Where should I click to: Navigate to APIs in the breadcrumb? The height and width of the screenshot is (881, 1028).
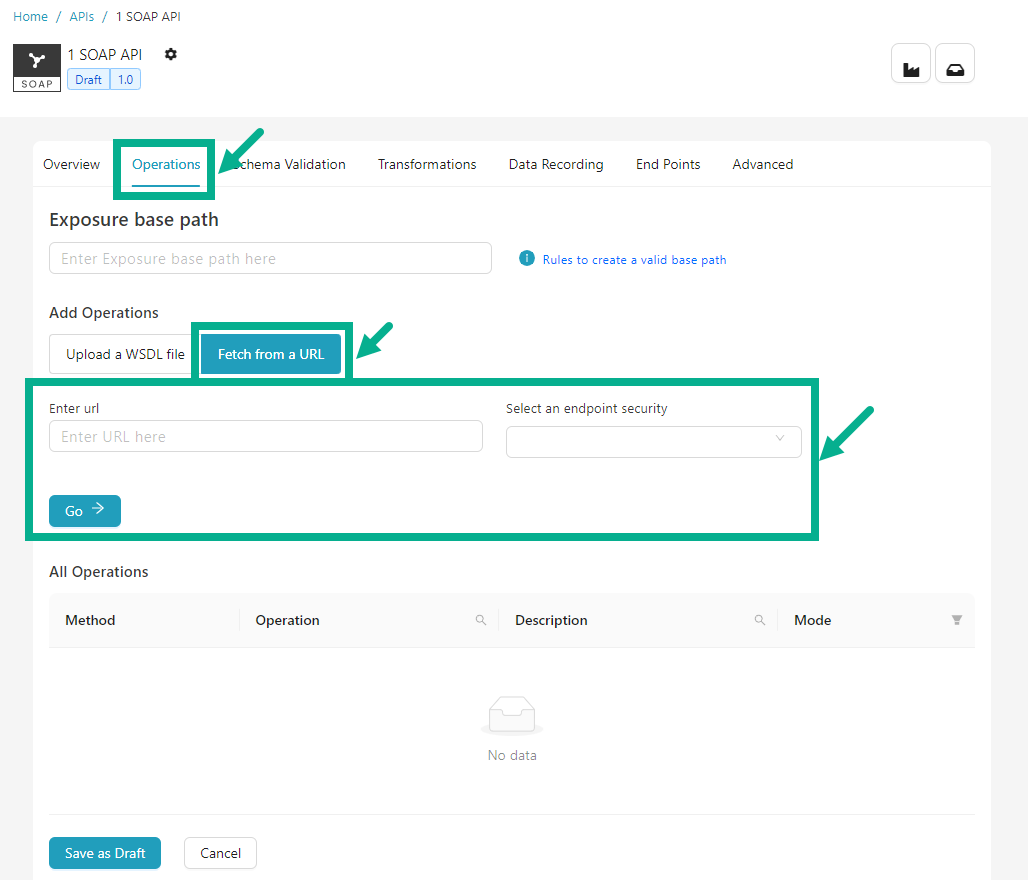tap(81, 17)
